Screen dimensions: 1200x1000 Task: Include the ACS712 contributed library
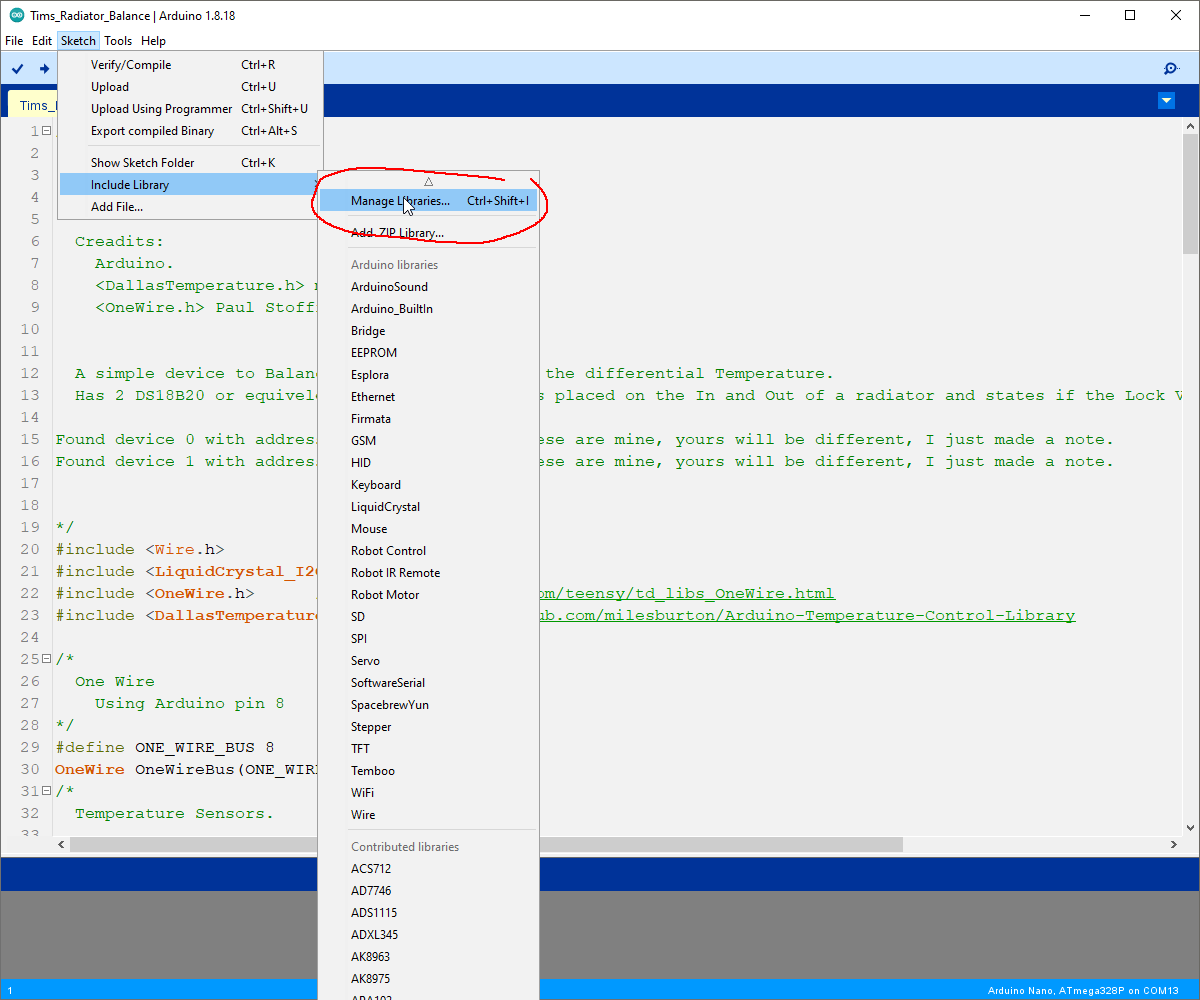[x=428, y=869]
